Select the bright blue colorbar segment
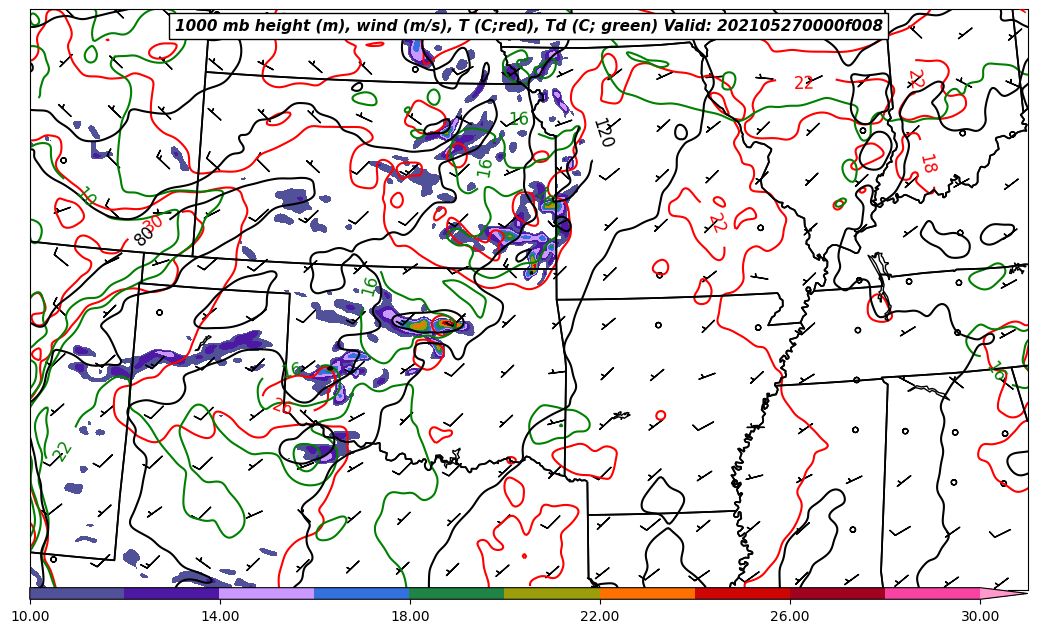The height and width of the screenshot is (633, 1037). tap(361, 593)
